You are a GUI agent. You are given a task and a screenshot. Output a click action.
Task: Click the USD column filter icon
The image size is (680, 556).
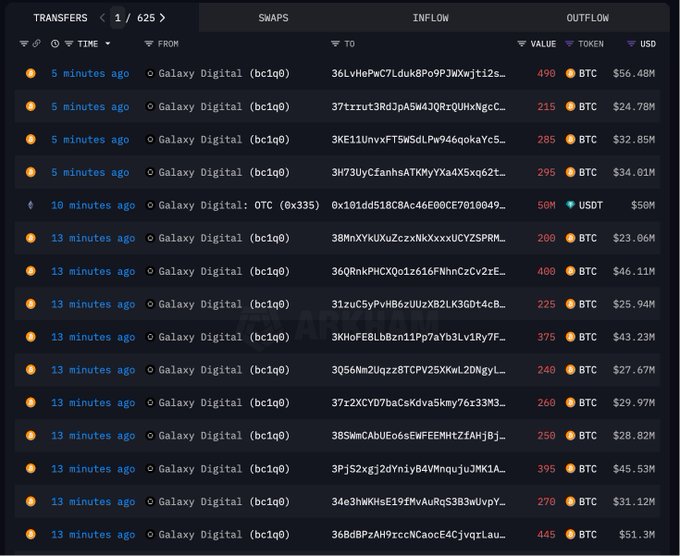click(x=631, y=44)
